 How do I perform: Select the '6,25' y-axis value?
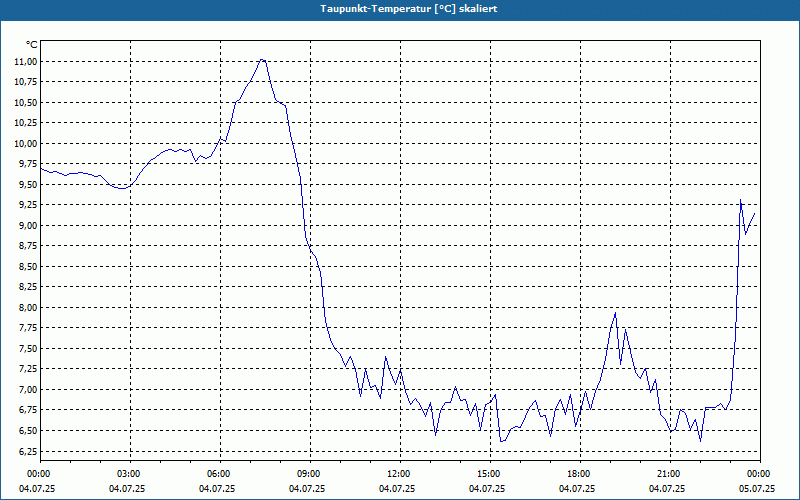click(30, 452)
